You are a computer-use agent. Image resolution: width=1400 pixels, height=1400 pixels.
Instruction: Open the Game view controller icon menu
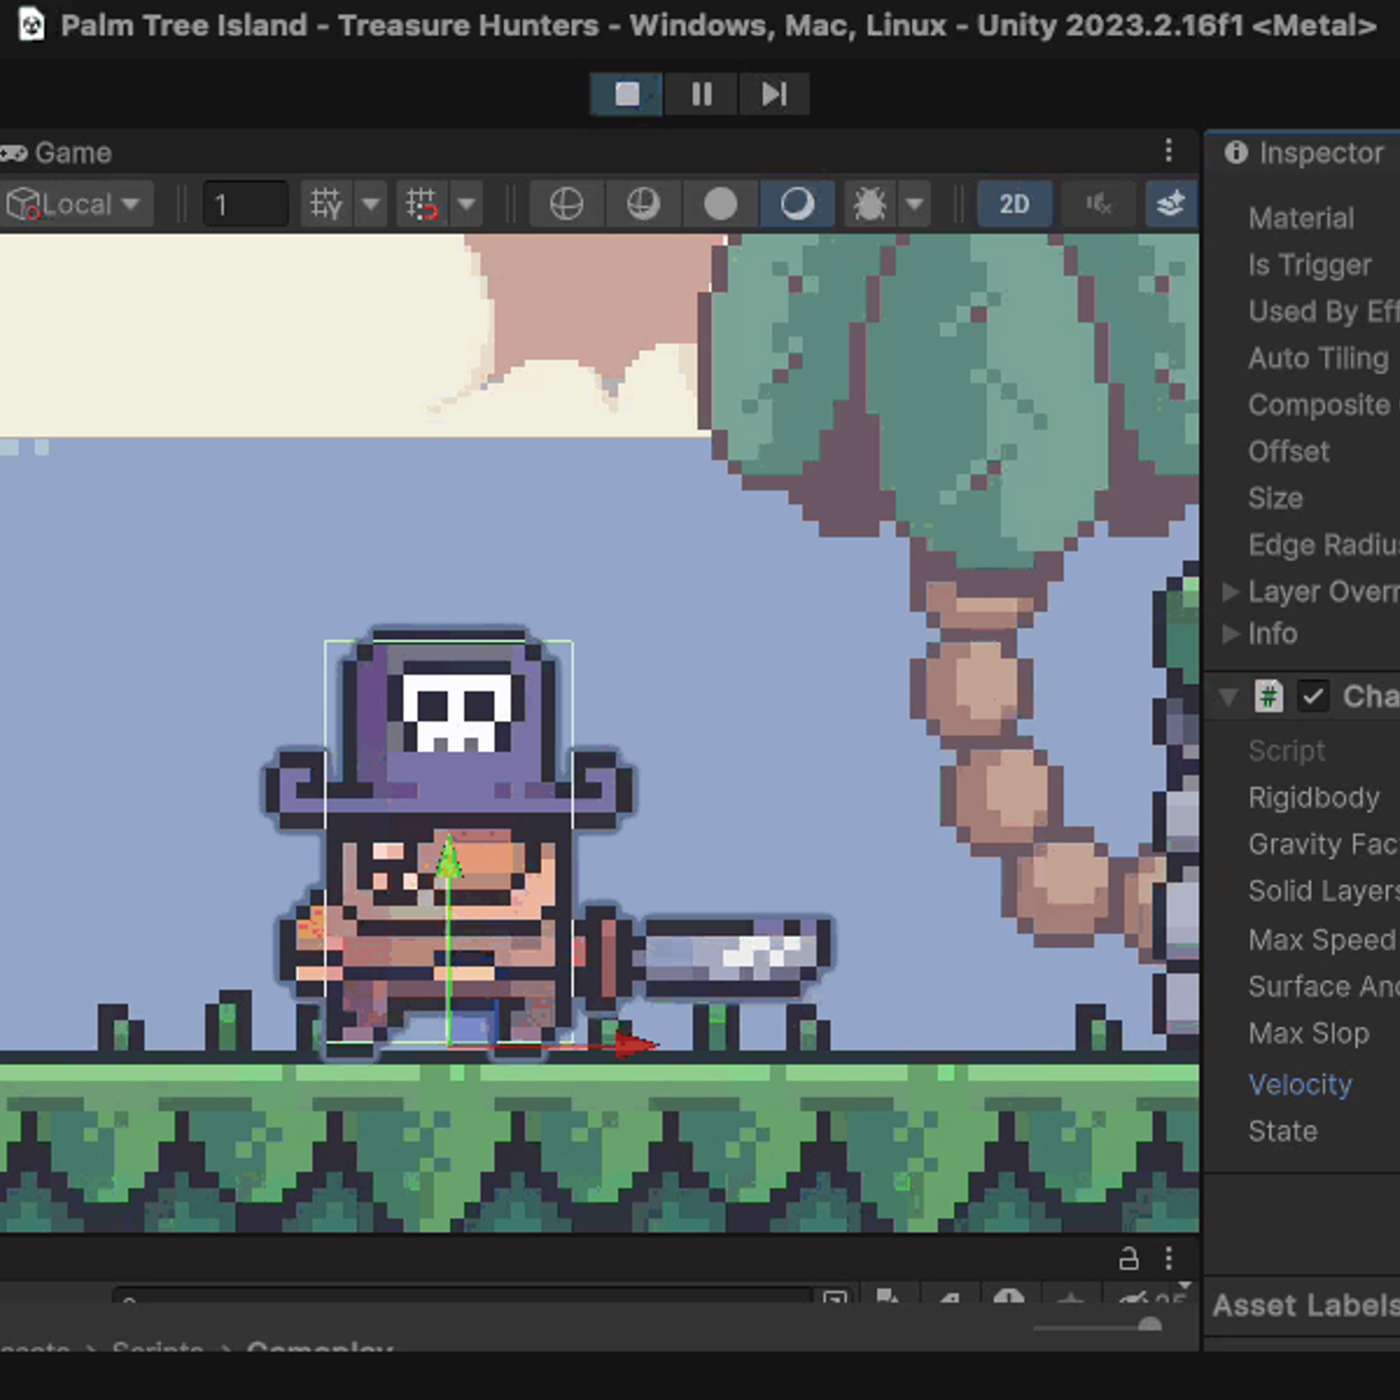[13, 152]
